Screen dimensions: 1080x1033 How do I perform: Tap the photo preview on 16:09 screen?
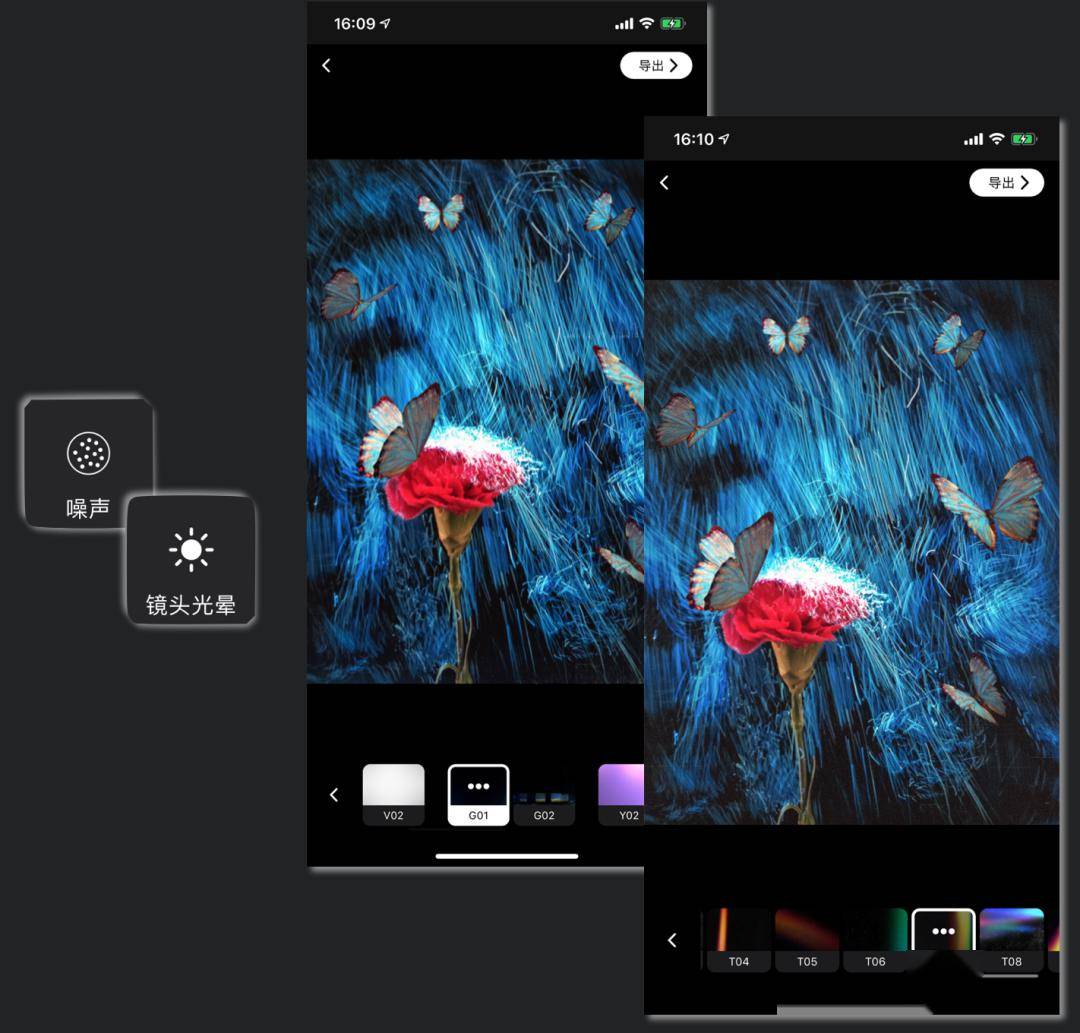click(475, 420)
